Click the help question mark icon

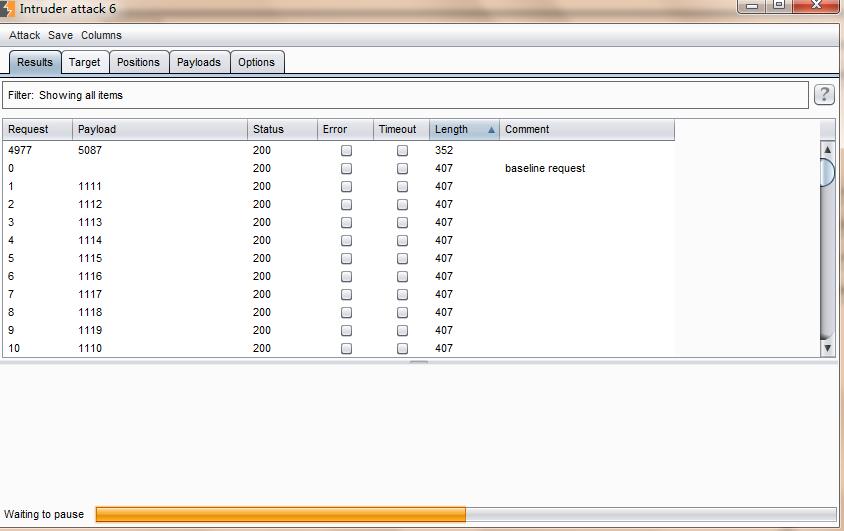[x=824, y=95]
